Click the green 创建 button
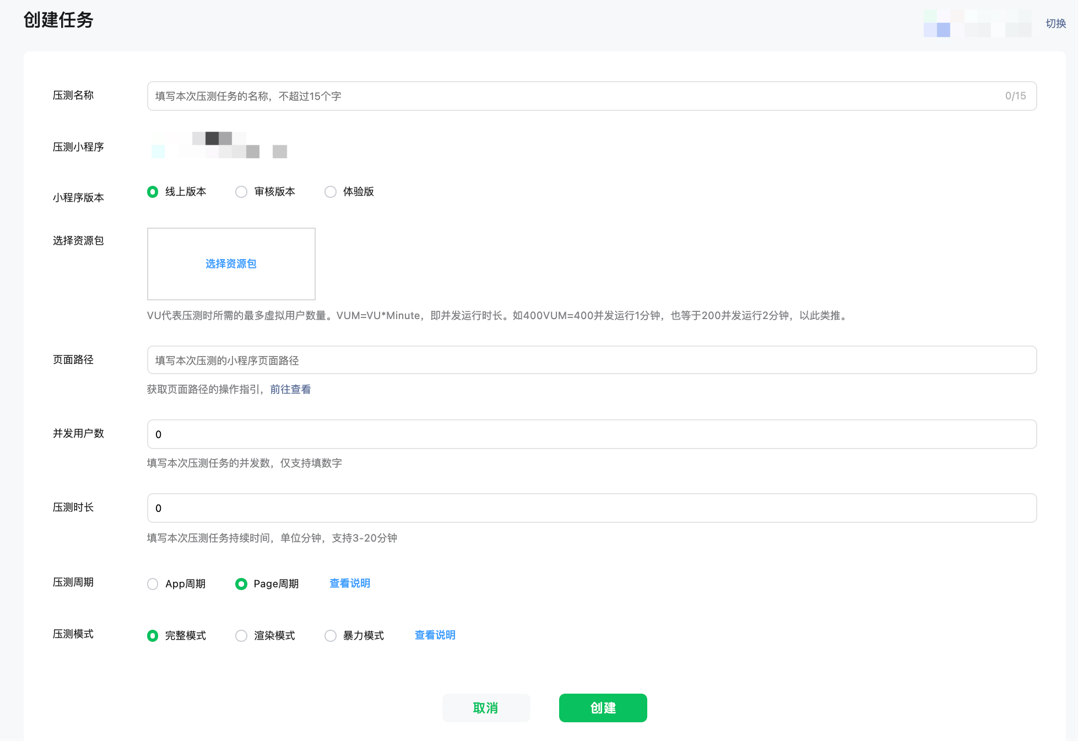This screenshot has width=1085, height=741. point(603,707)
